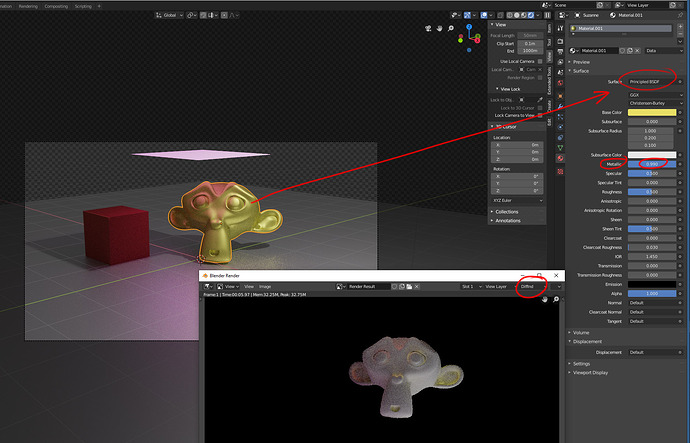Toggle the X-ray mode button
The width and height of the screenshot is (690, 443).
pyautogui.click(x=500, y=15)
